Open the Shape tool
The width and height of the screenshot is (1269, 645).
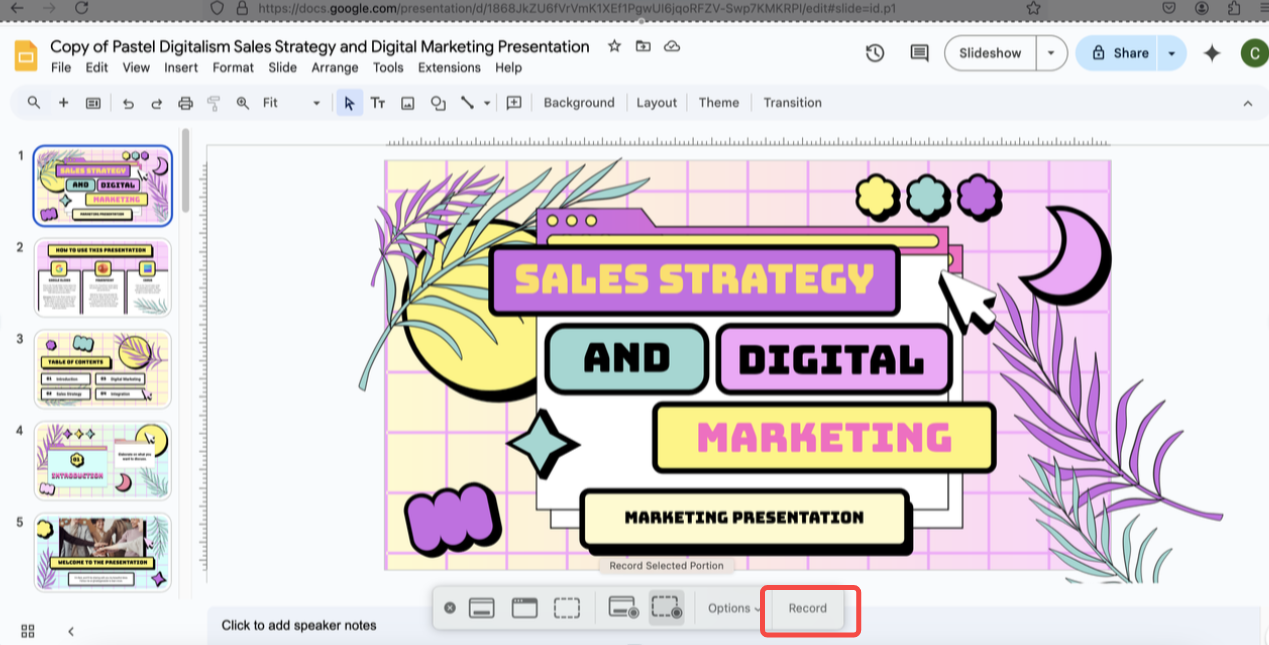coord(438,103)
